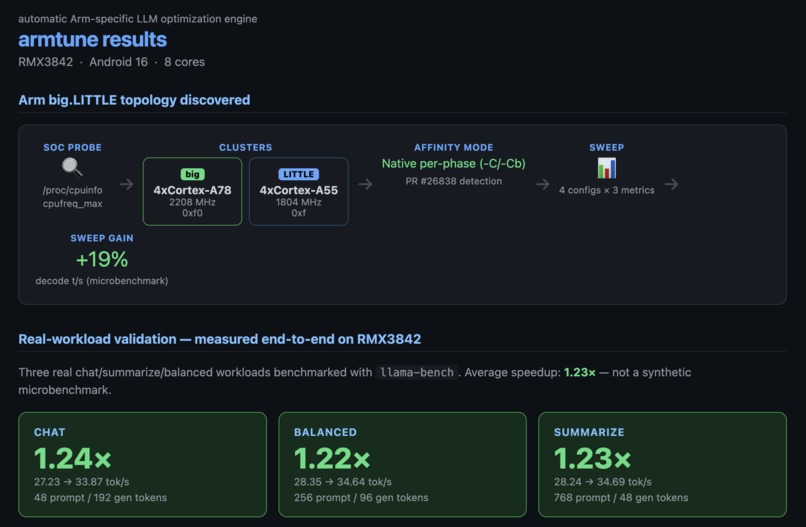Screen dimensions: 806x527
Task: Click the 'Android 16' text
Action: coord(118,62)
